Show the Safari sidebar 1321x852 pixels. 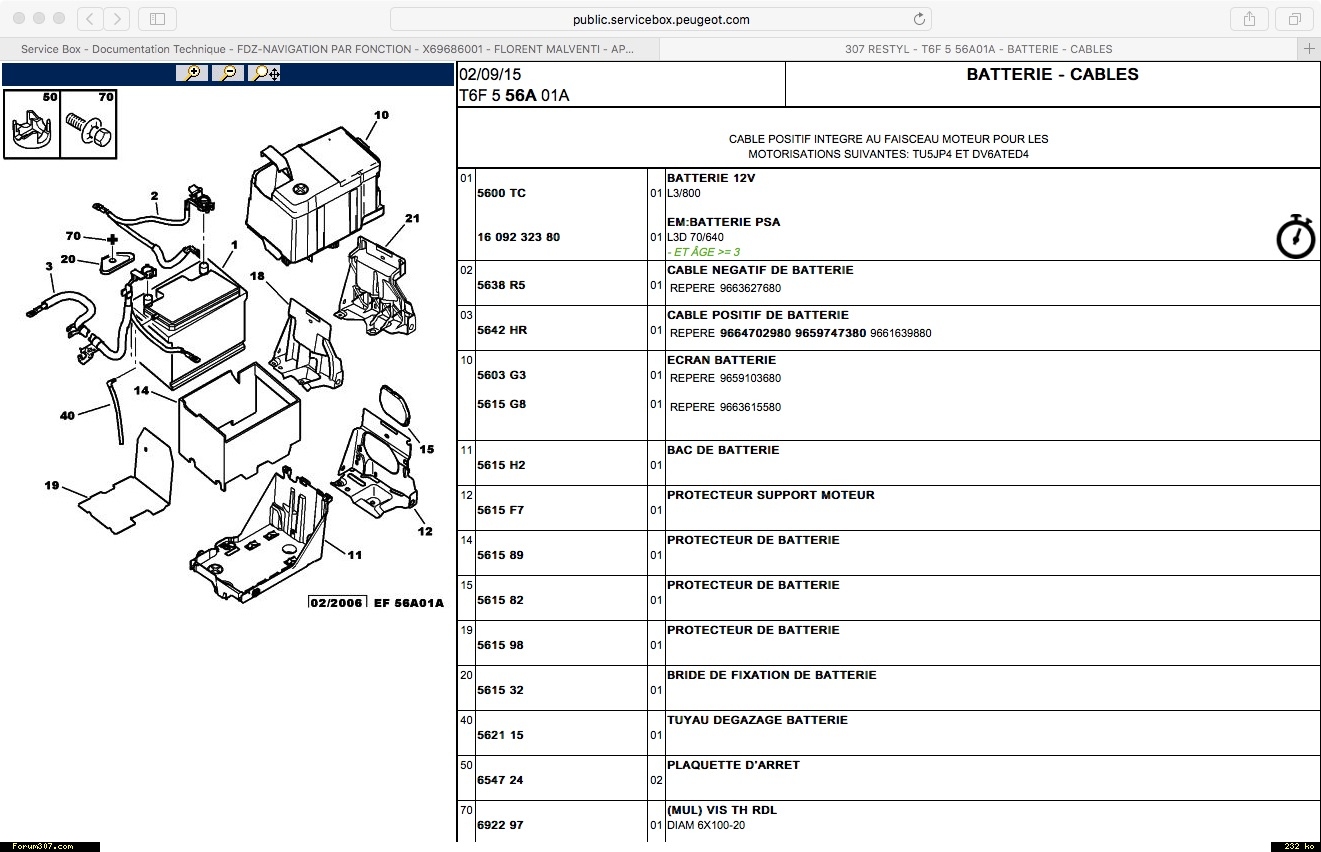[157, 18]
